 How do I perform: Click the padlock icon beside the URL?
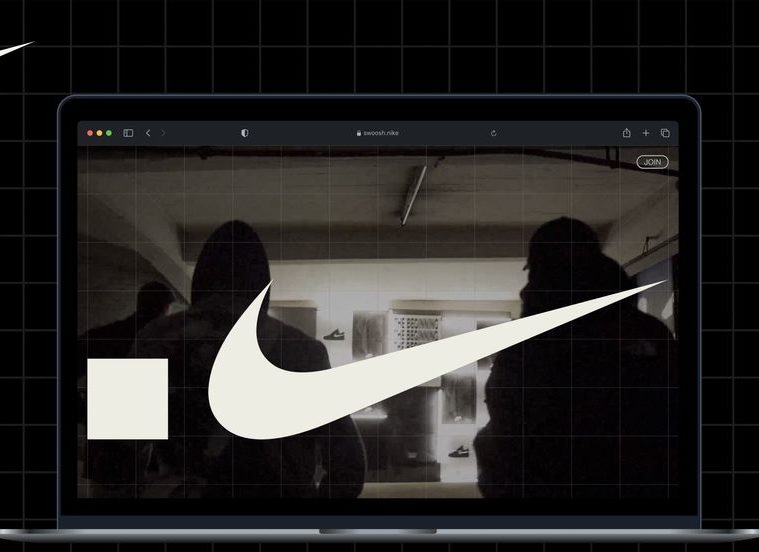pos(358,133)
